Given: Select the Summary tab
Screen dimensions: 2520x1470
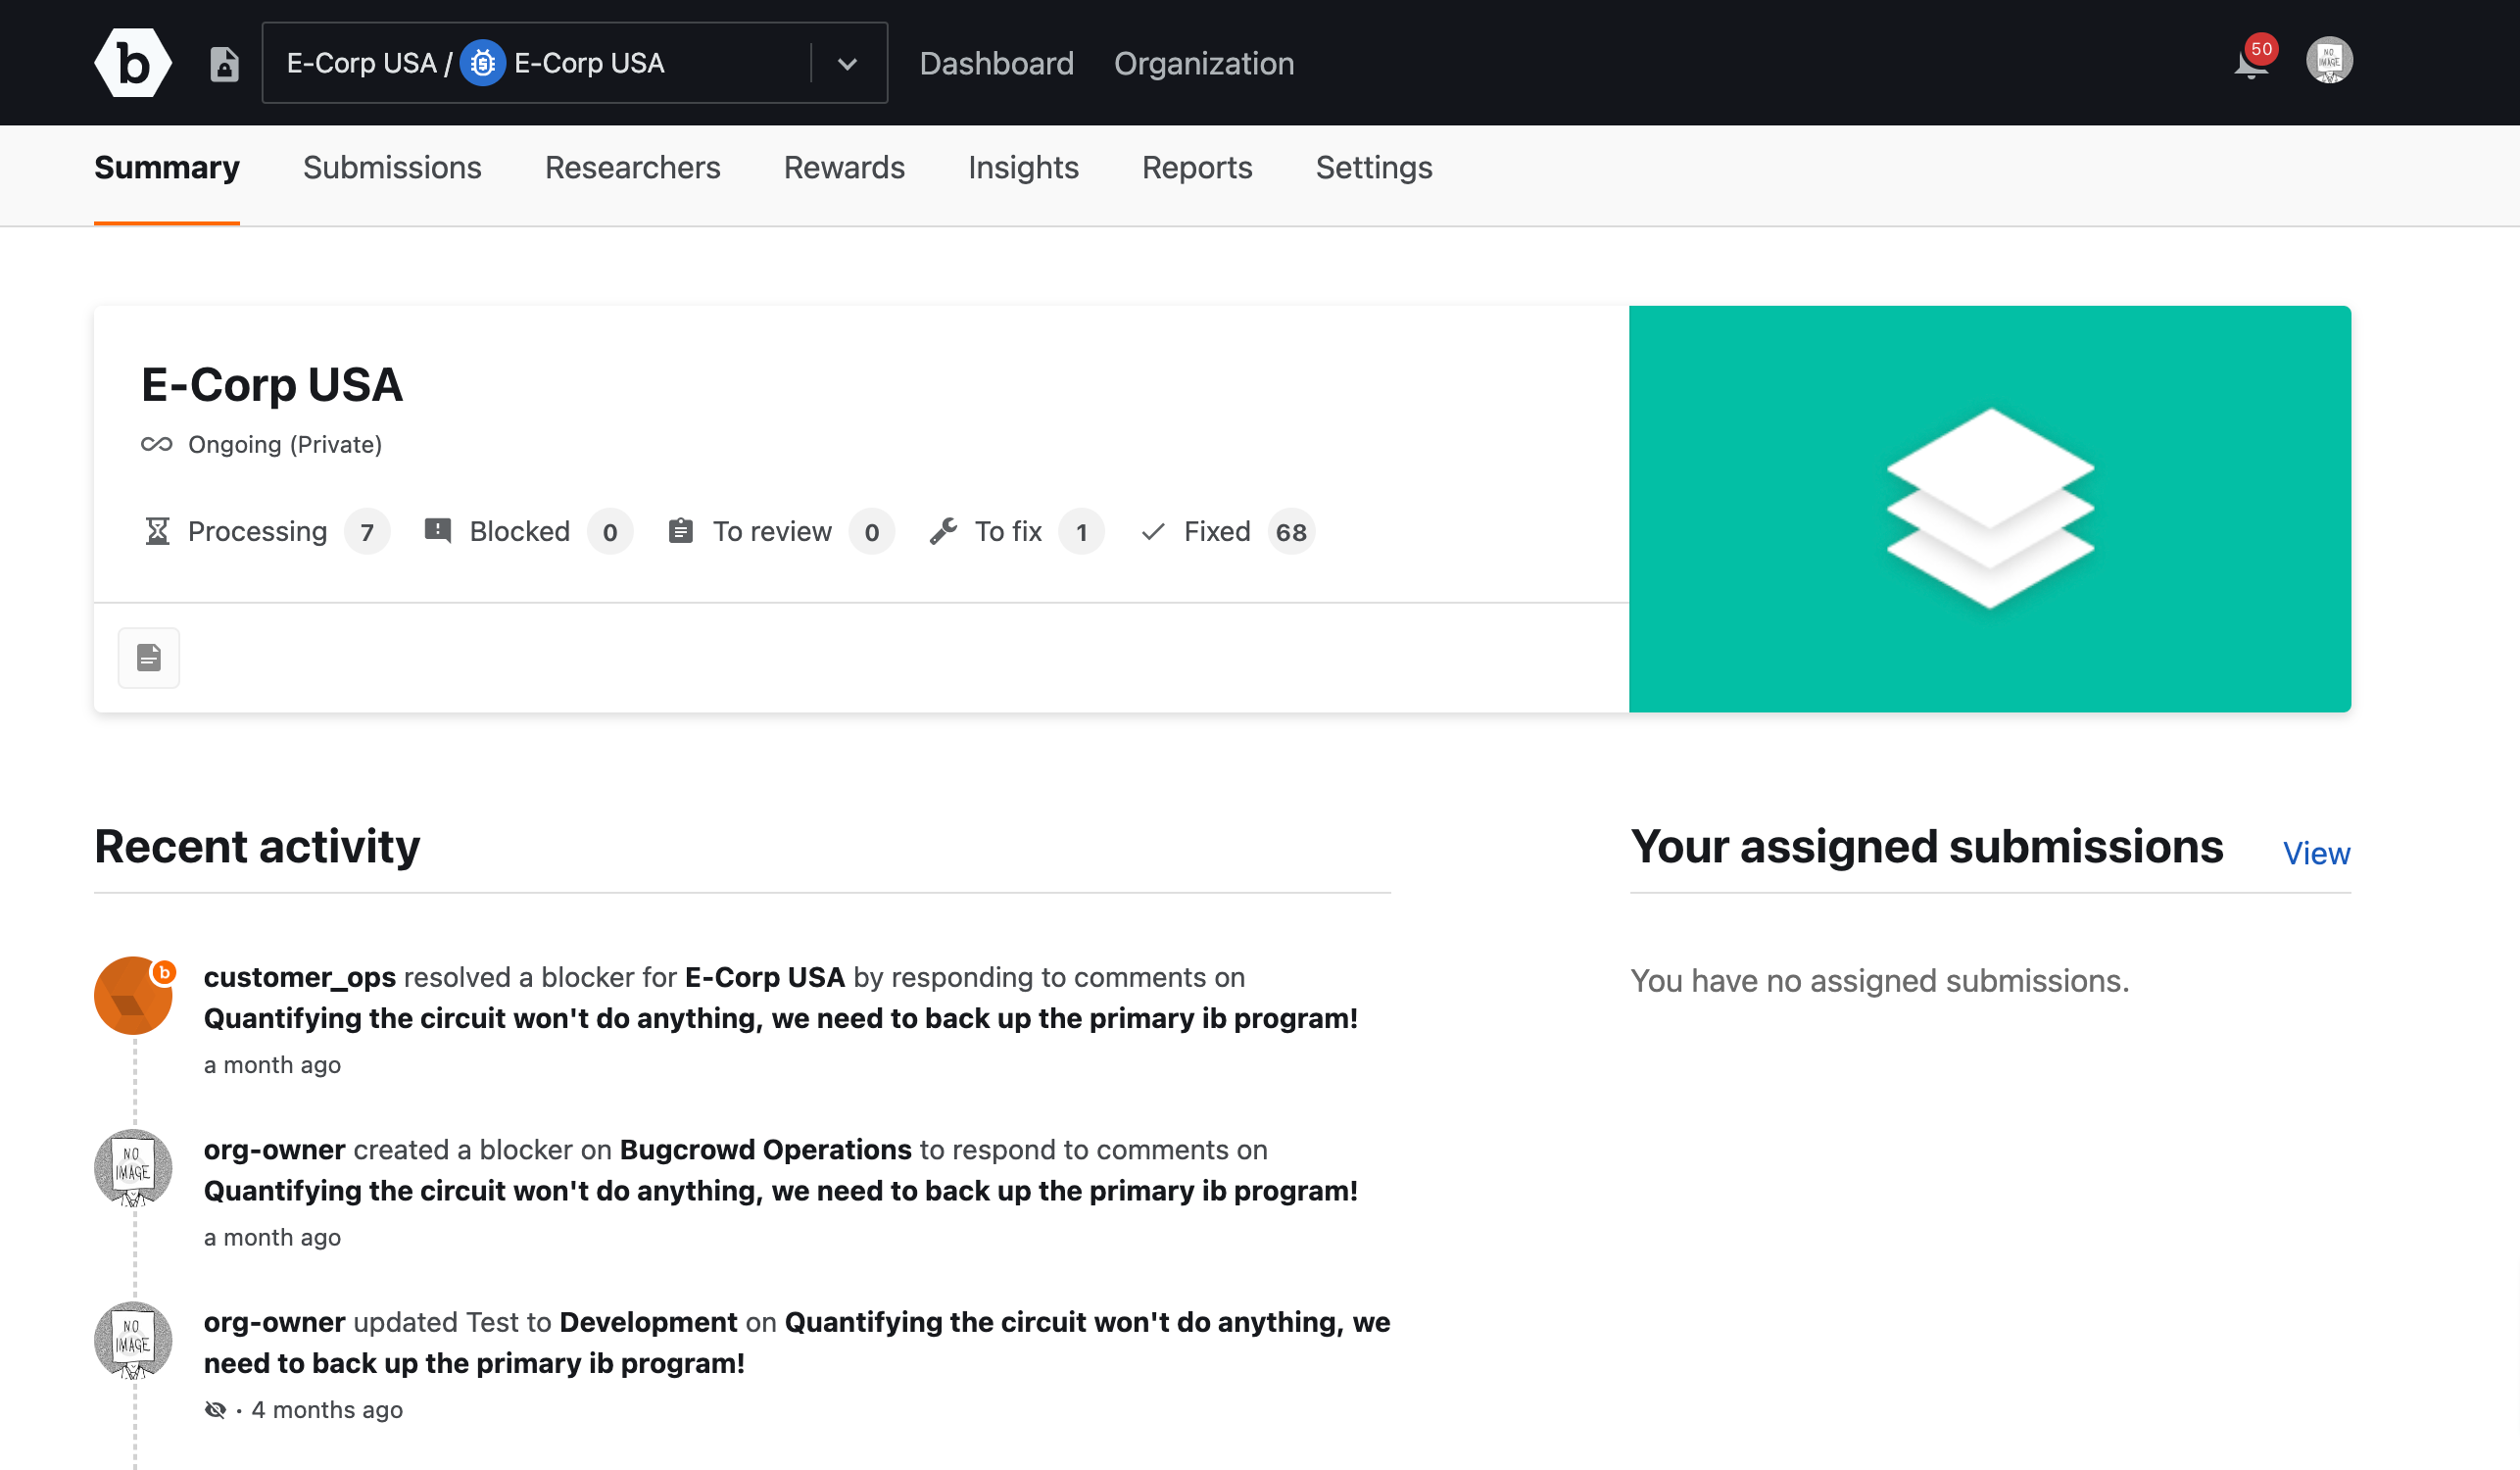Looking at the screenshot, I should (167, 168).
